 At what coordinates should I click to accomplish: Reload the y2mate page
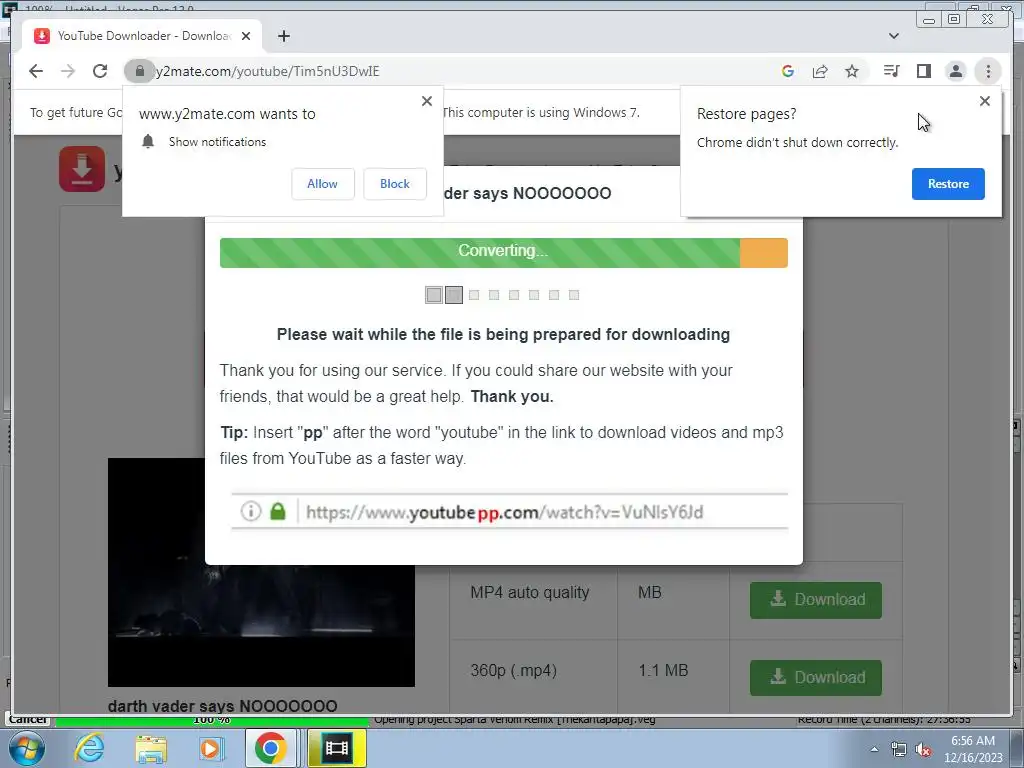[x=100, y=71]
